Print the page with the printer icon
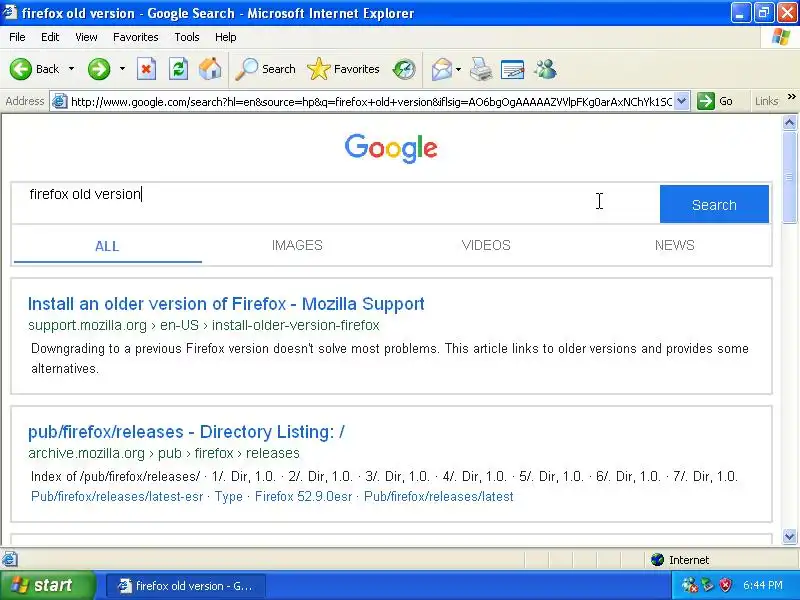 click(481, 69)
